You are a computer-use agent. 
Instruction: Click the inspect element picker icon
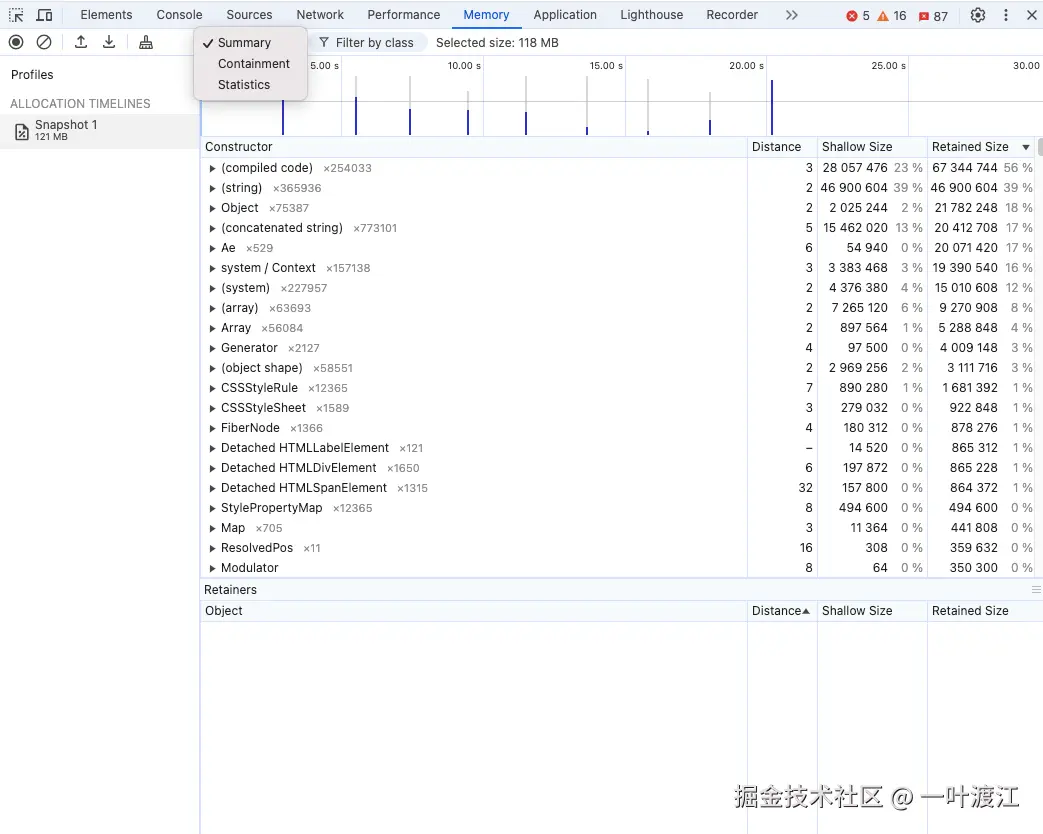point(16,15)
